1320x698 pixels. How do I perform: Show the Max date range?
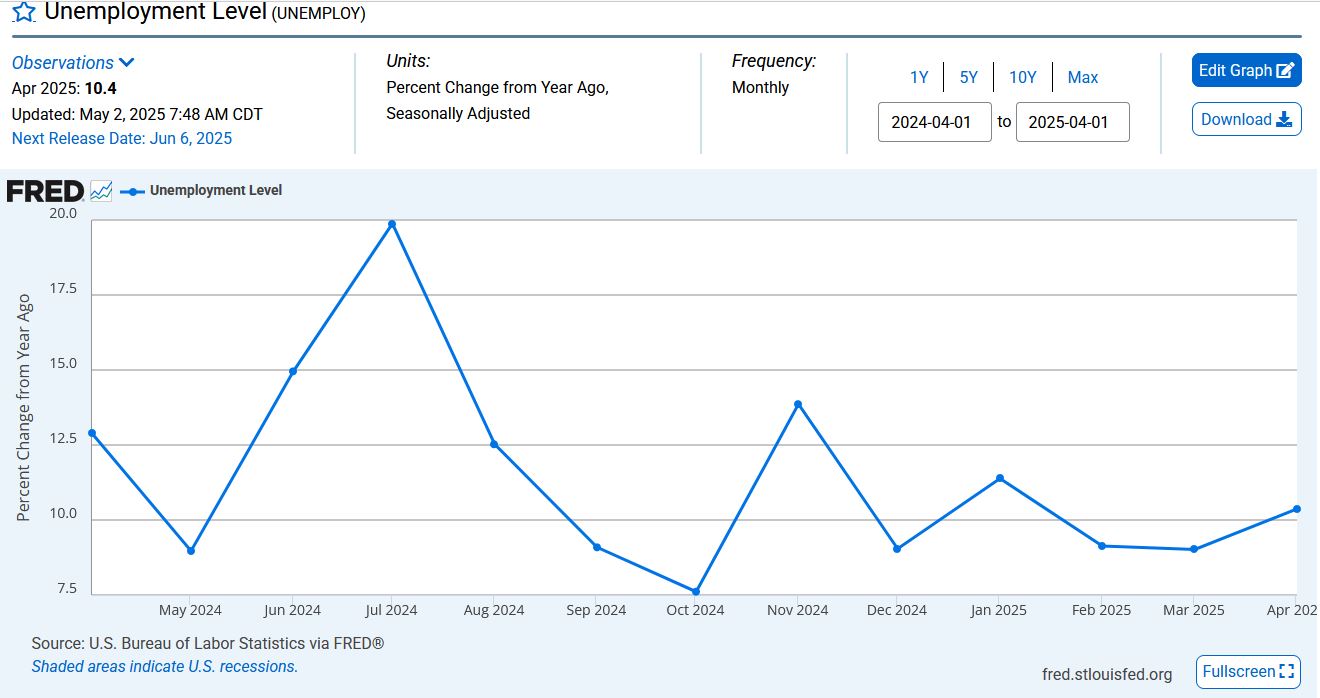pos(1082,77)
